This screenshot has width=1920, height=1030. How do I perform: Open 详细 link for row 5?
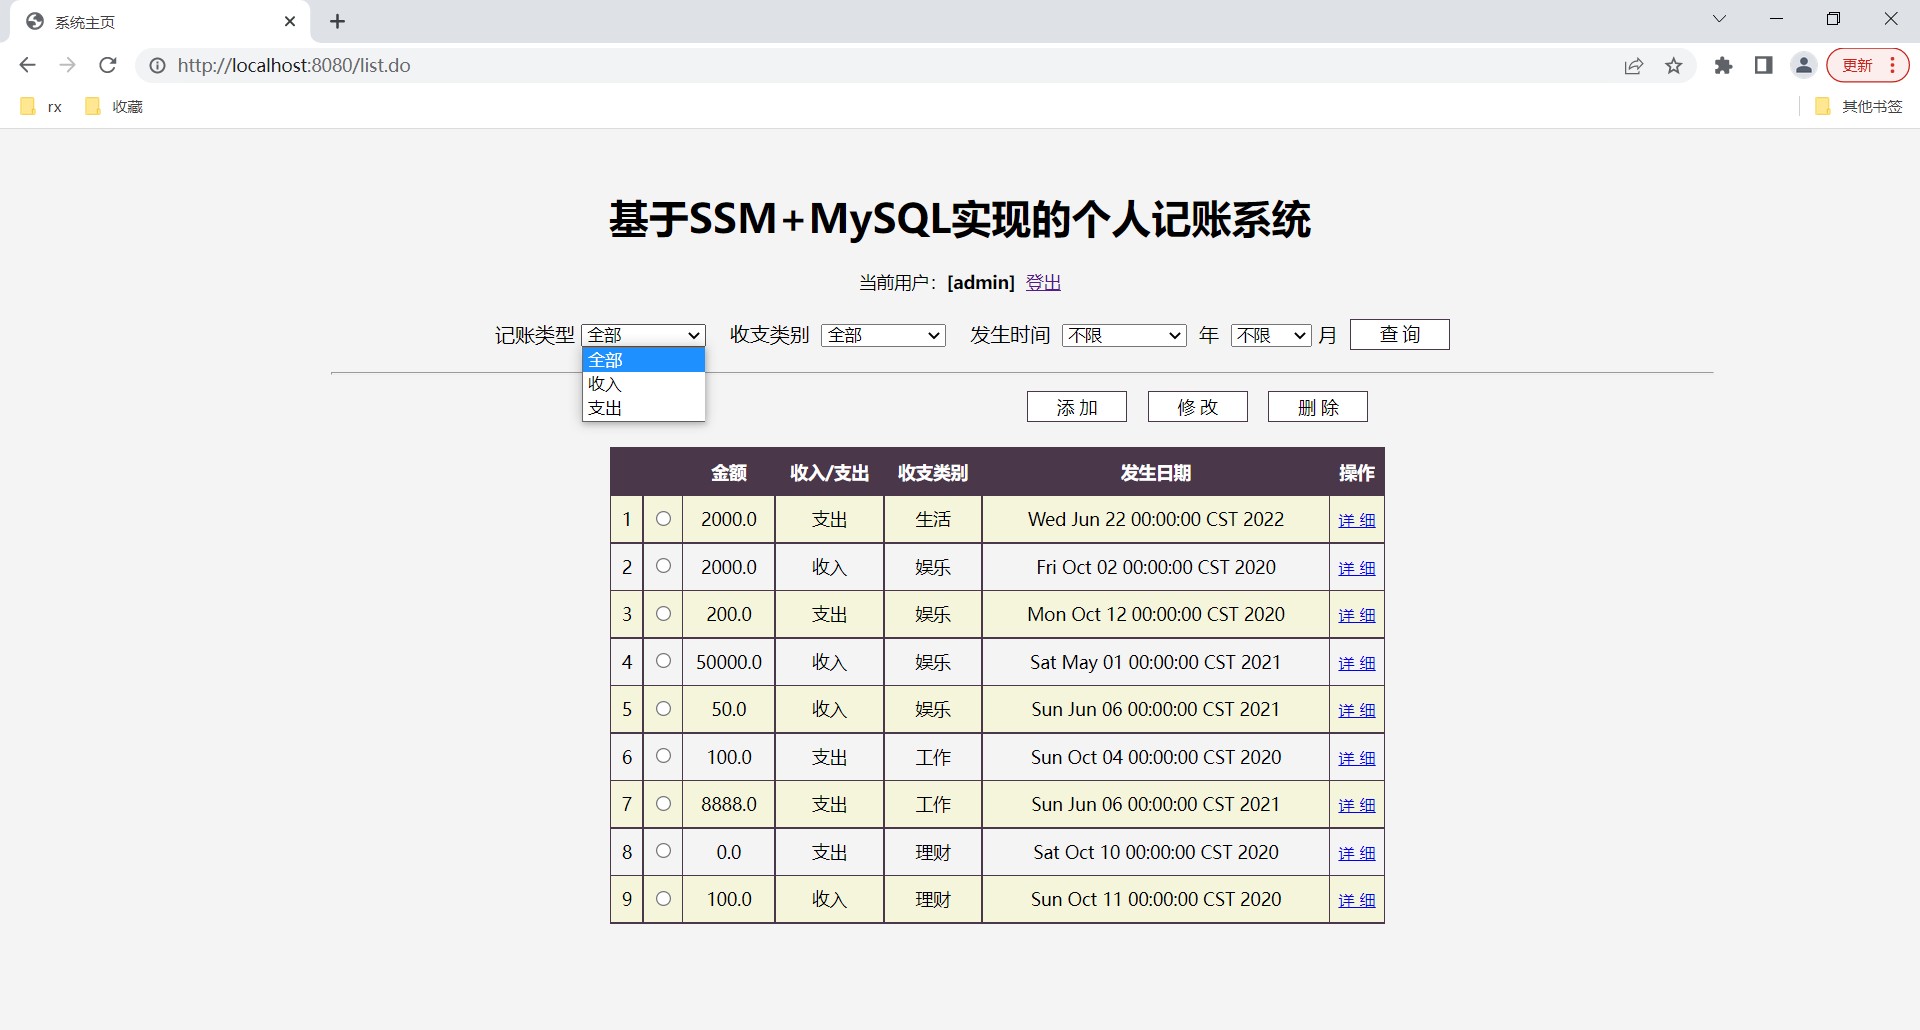click(1357, 710)
